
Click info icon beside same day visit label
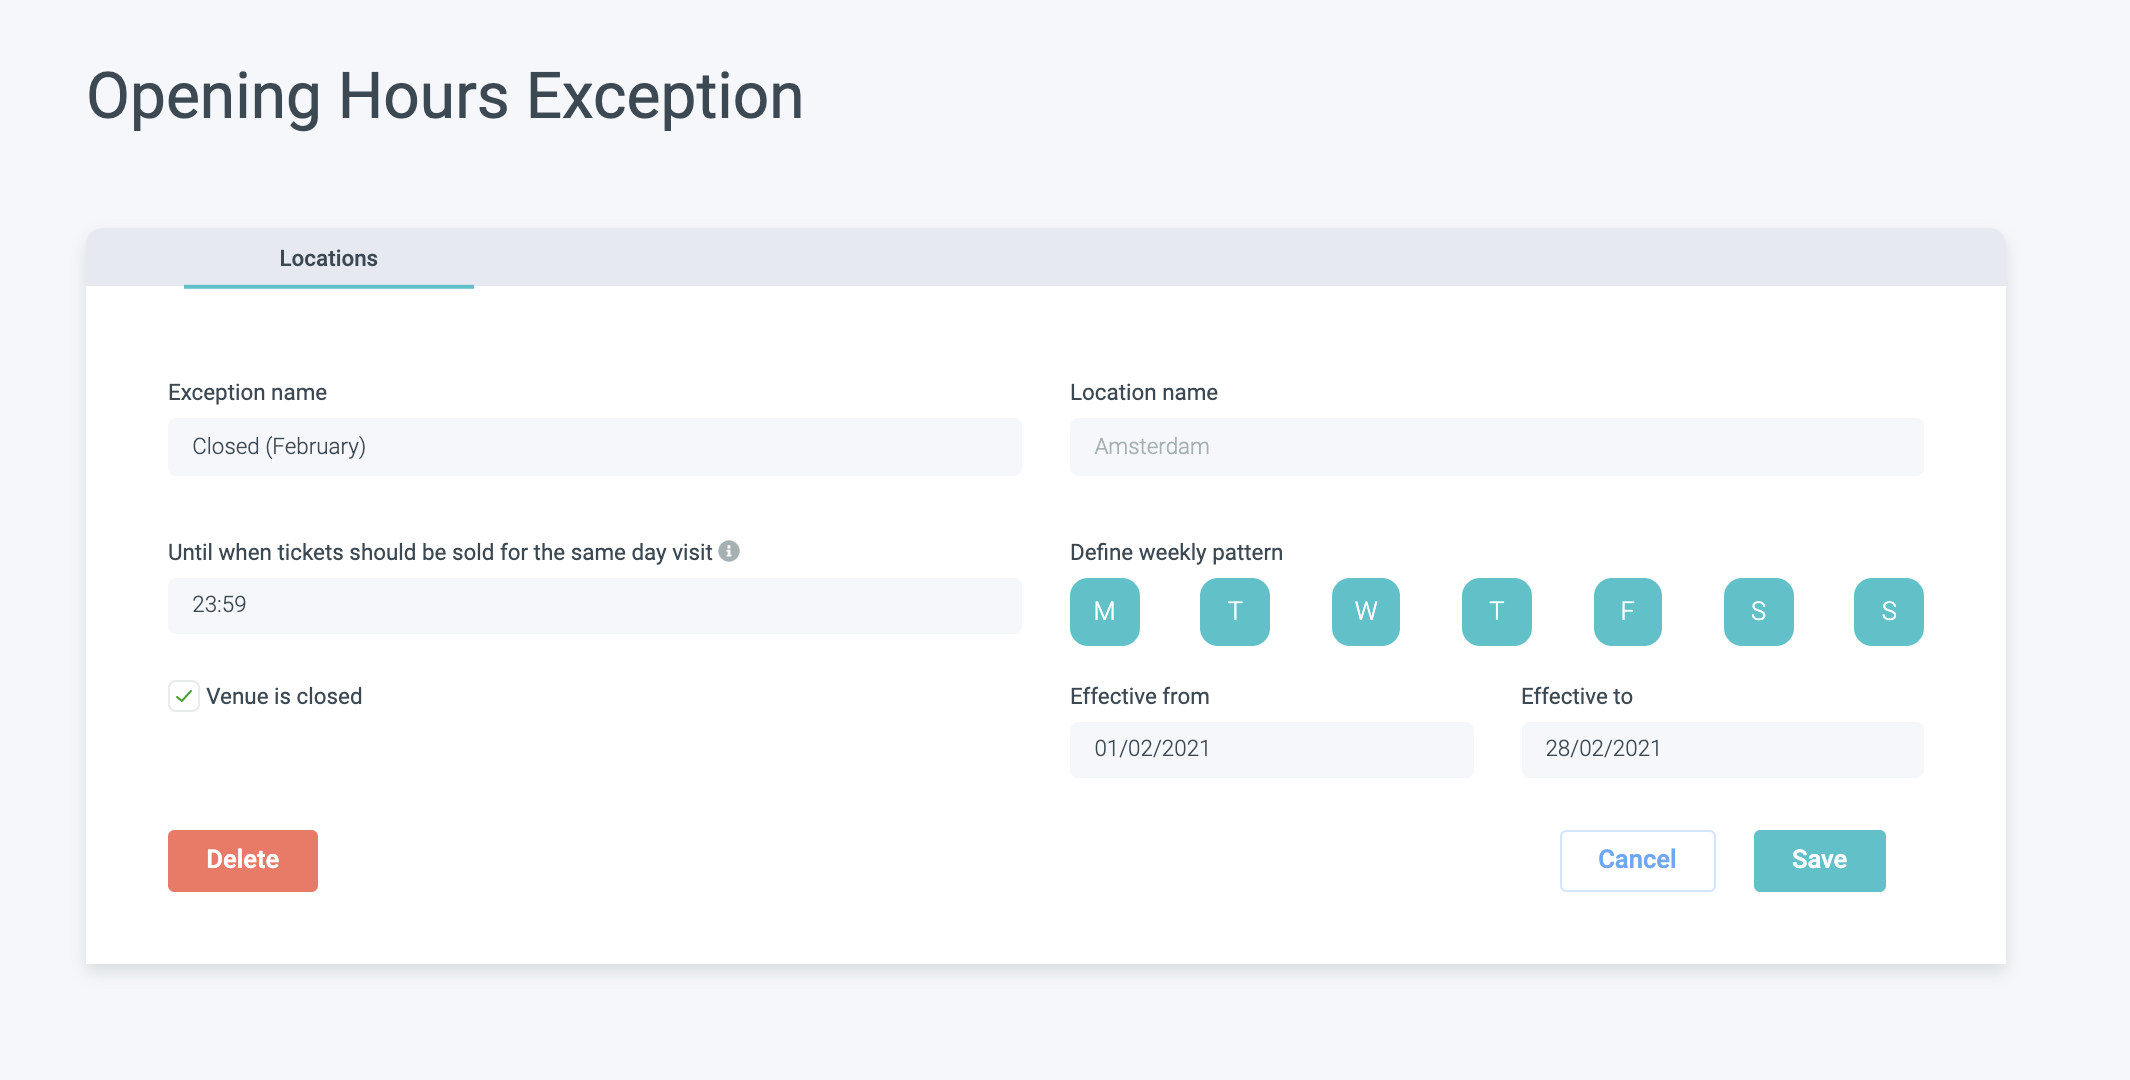729,551
